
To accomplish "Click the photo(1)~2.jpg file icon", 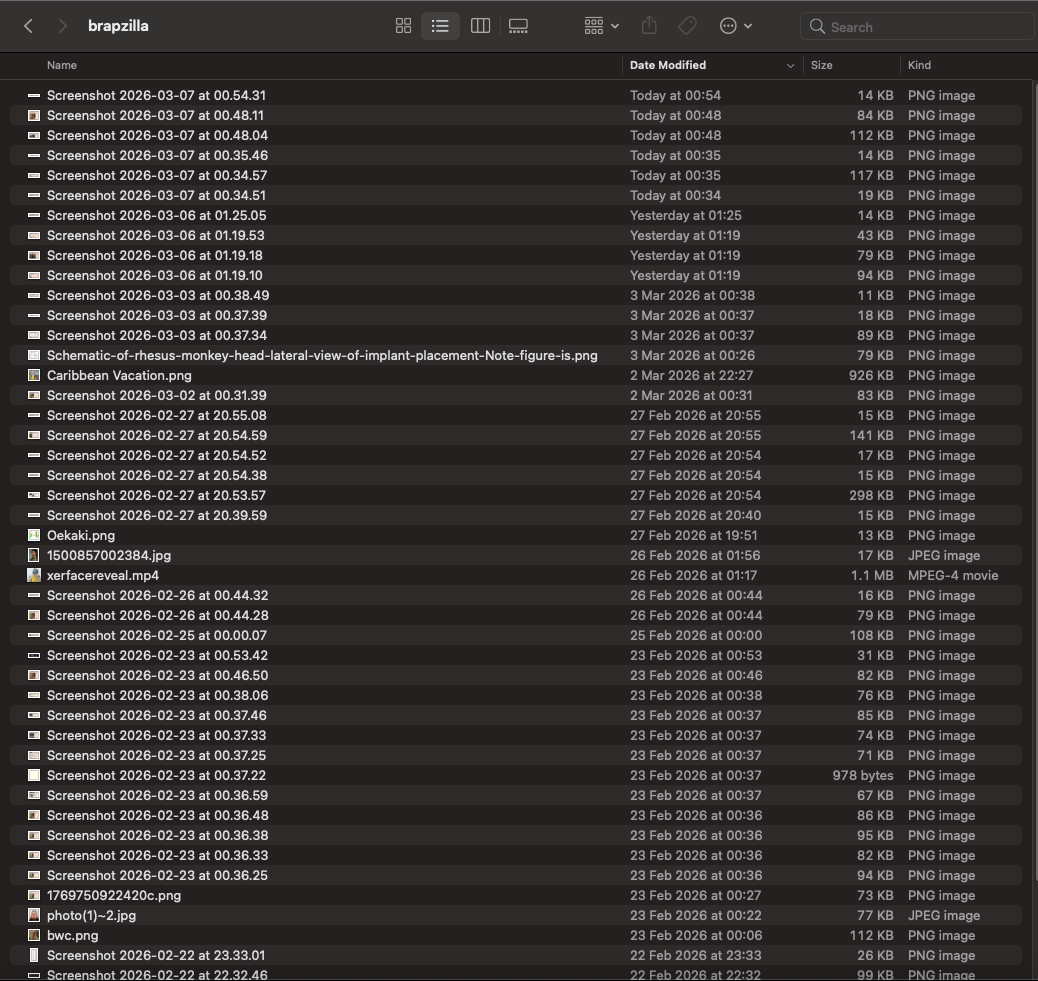I will click(34, 915).
